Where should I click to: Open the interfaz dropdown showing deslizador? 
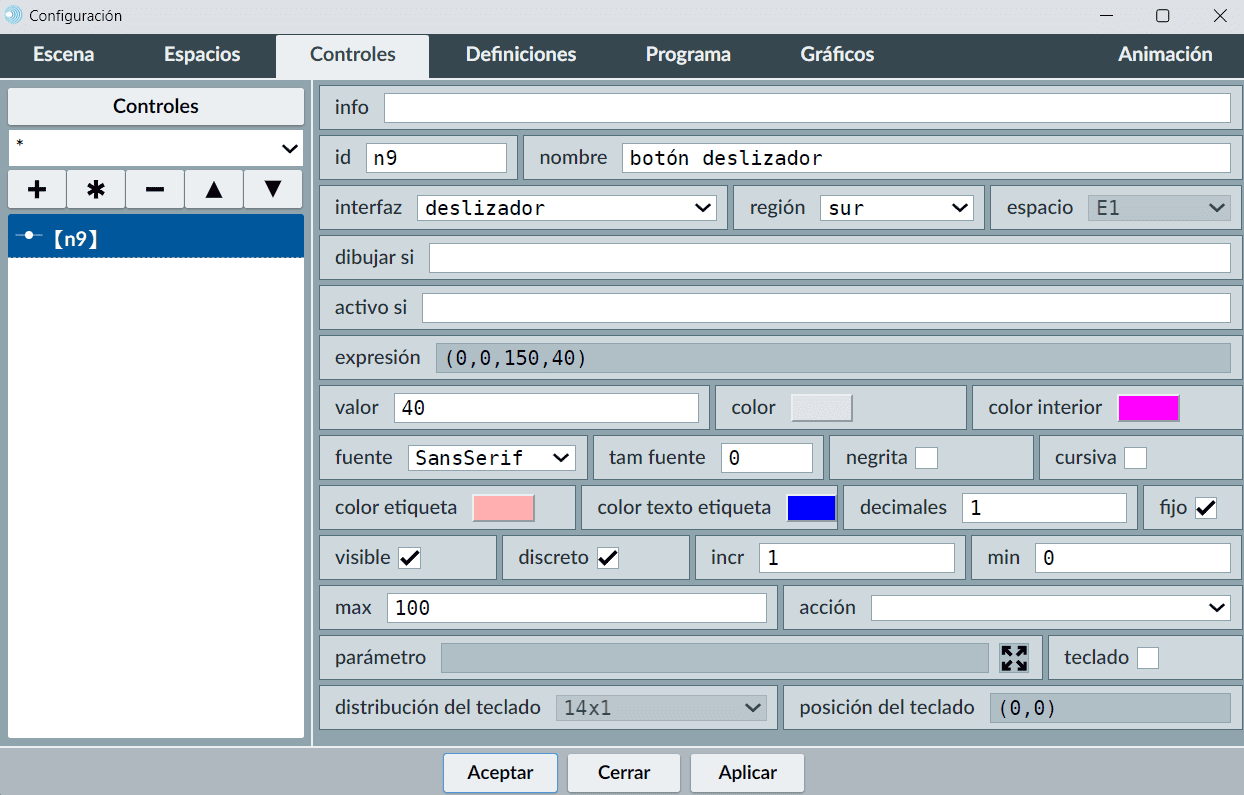point(566,208)
